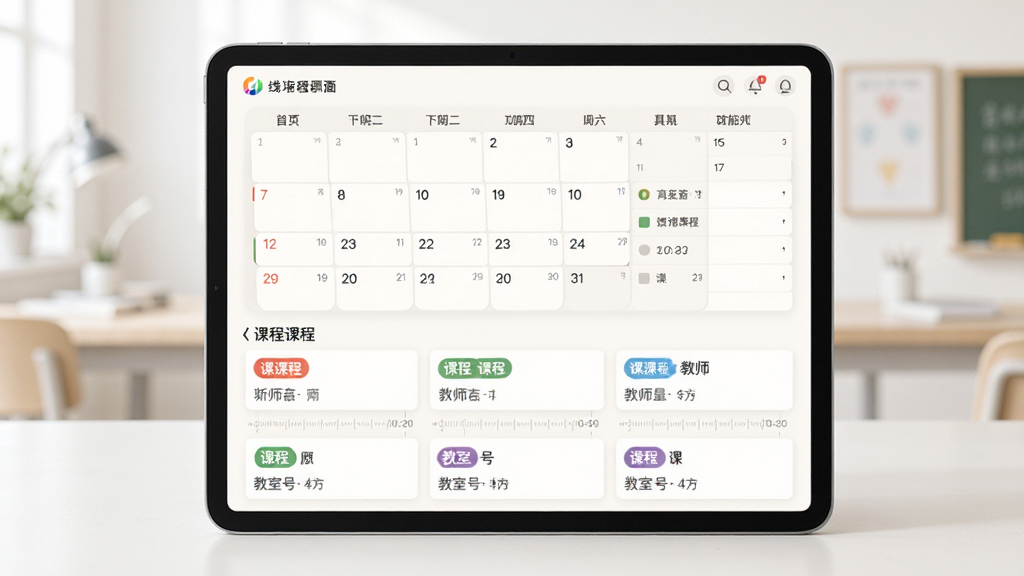The height and width of the screenshot is (576, 1024).
Task: Expand the arrow in the gray square row
Action: (784, 278)
